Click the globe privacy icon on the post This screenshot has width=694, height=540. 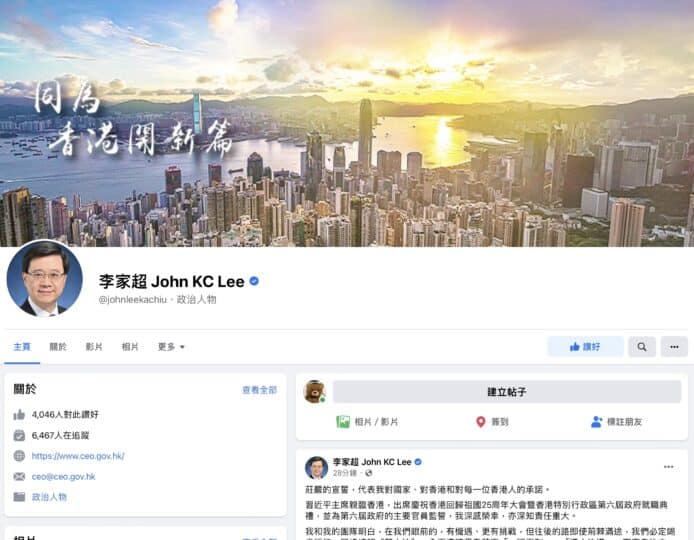pyautogui.click(x=368, y=473)
